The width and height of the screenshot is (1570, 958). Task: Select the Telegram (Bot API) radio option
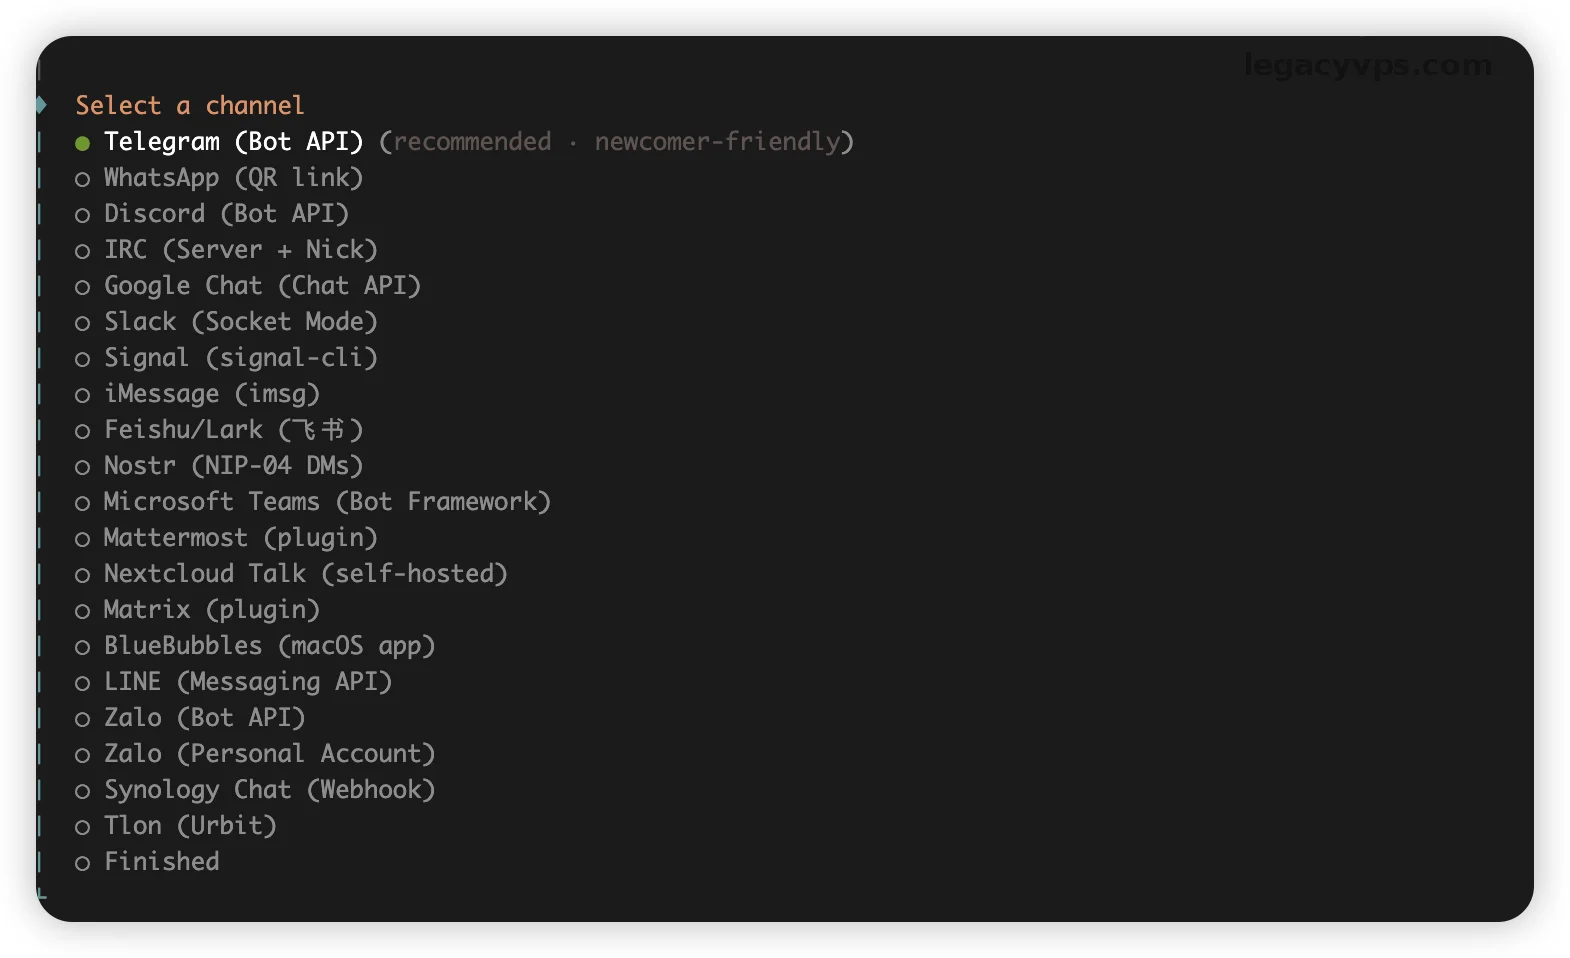[232, 142]
